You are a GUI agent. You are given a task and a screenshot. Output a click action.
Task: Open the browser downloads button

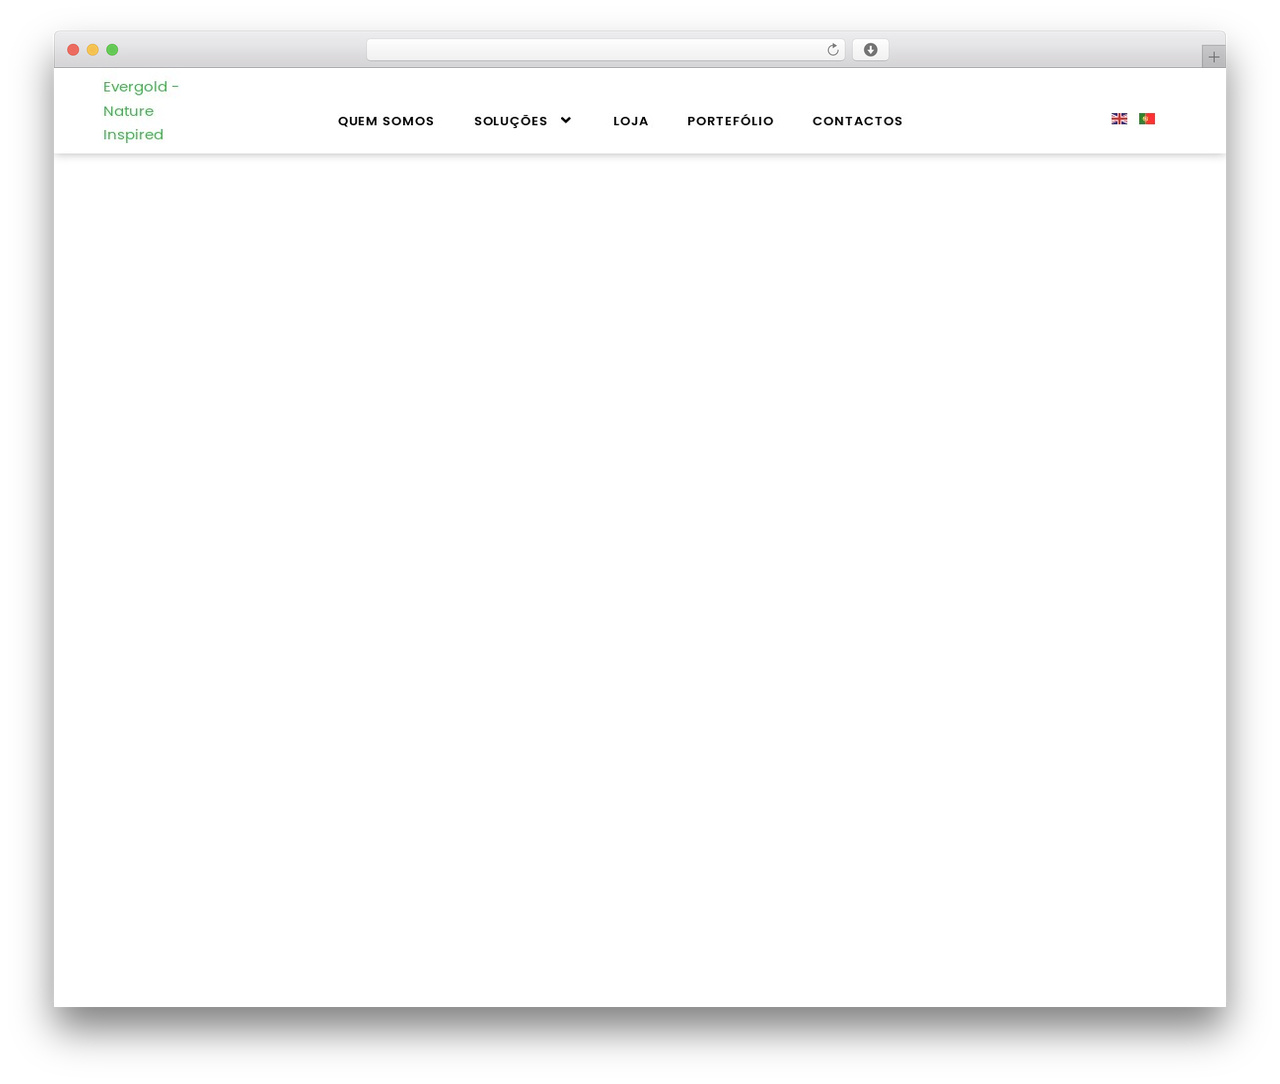click(x=870, y=50)
